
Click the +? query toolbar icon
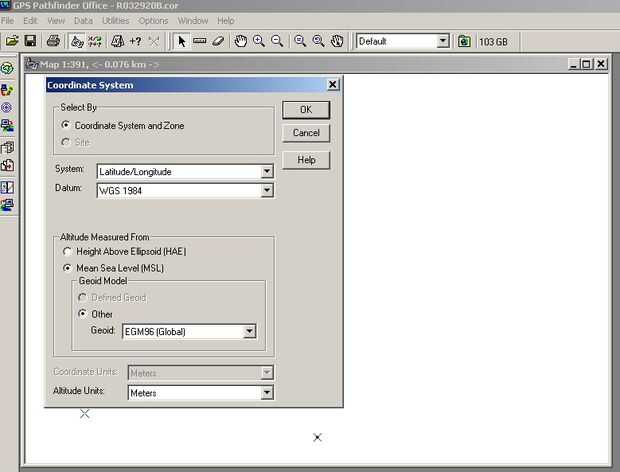coord(136,41)
